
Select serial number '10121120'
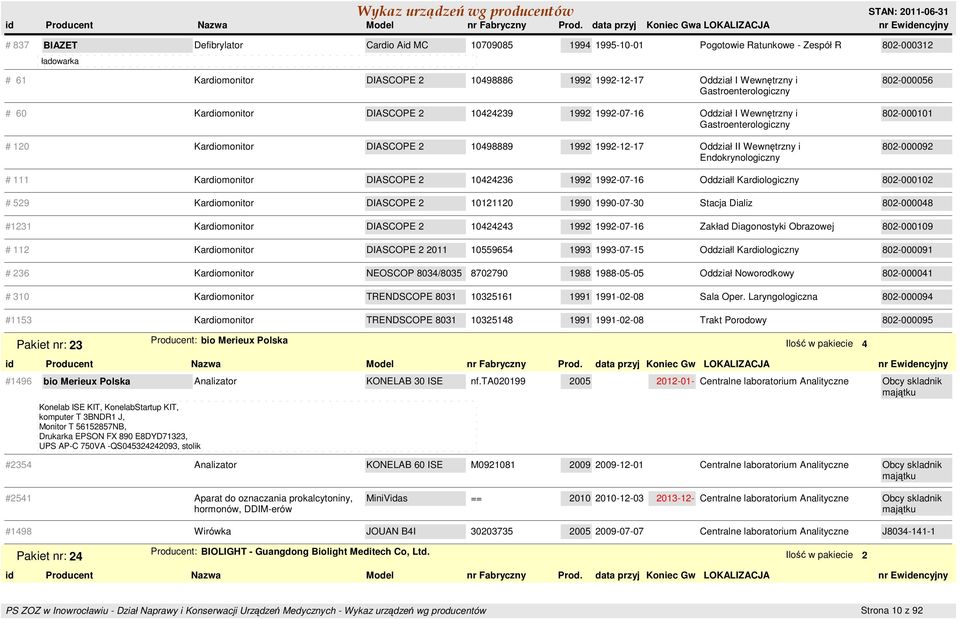(x=492, y=203)
